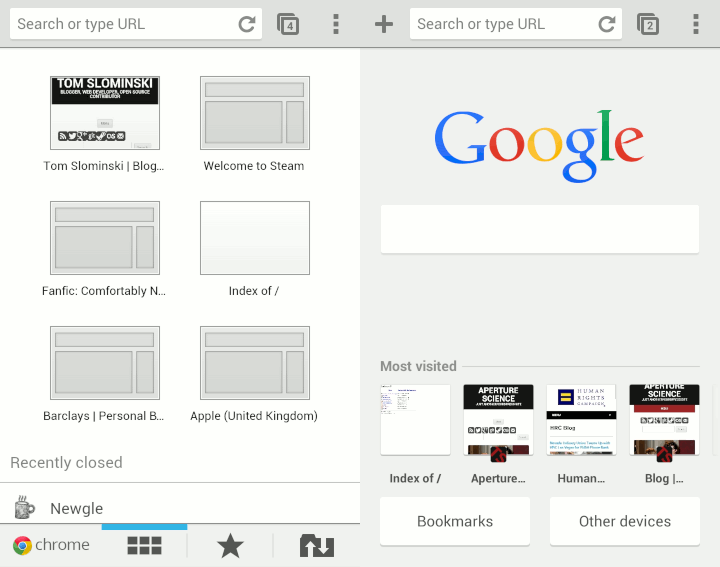720x567 pixels.
Task: Open the Bookmarks button
Action: click(455, 521)
